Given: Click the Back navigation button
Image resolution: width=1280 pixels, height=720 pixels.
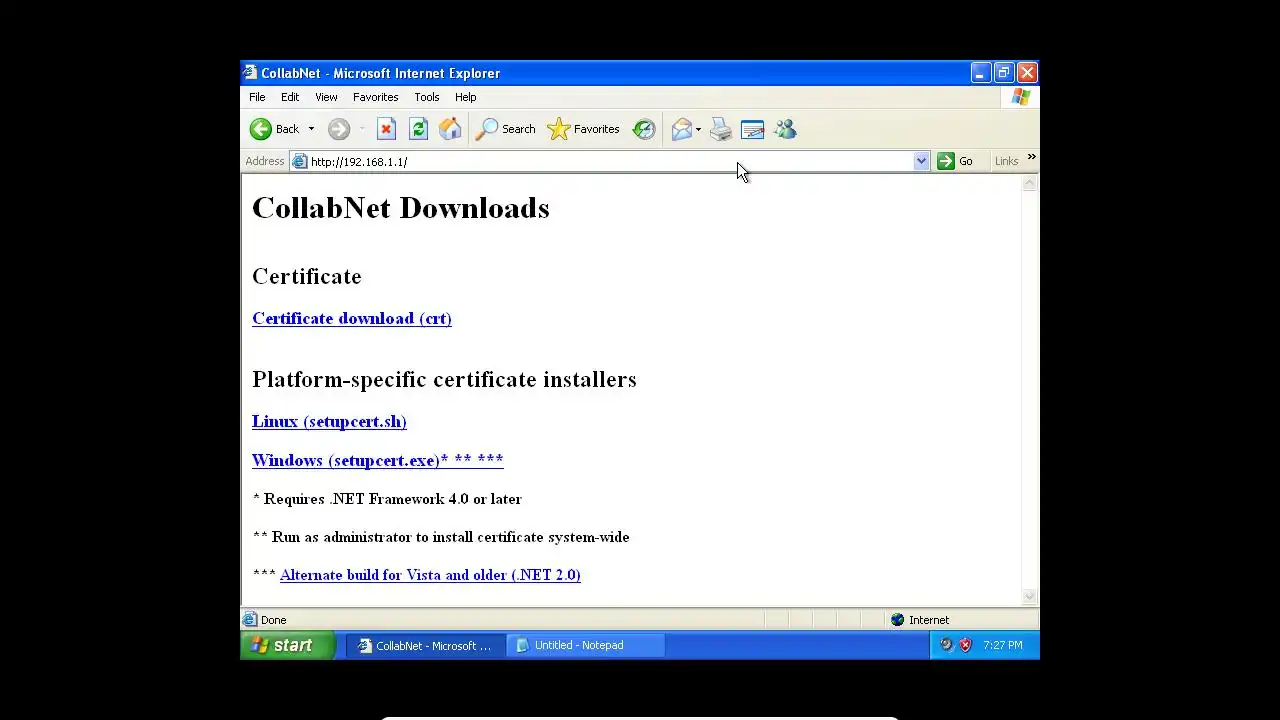Looking at the screenshot, I should 275,129.
